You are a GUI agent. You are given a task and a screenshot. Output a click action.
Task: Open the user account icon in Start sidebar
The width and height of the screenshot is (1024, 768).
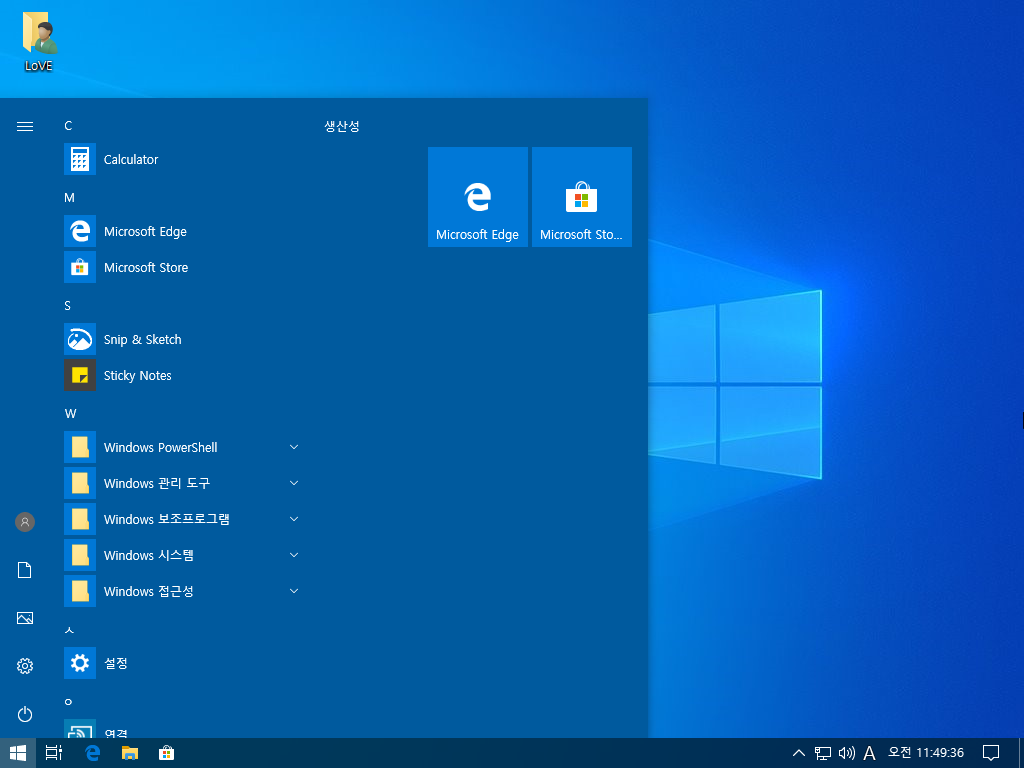[x=25, y=522]
